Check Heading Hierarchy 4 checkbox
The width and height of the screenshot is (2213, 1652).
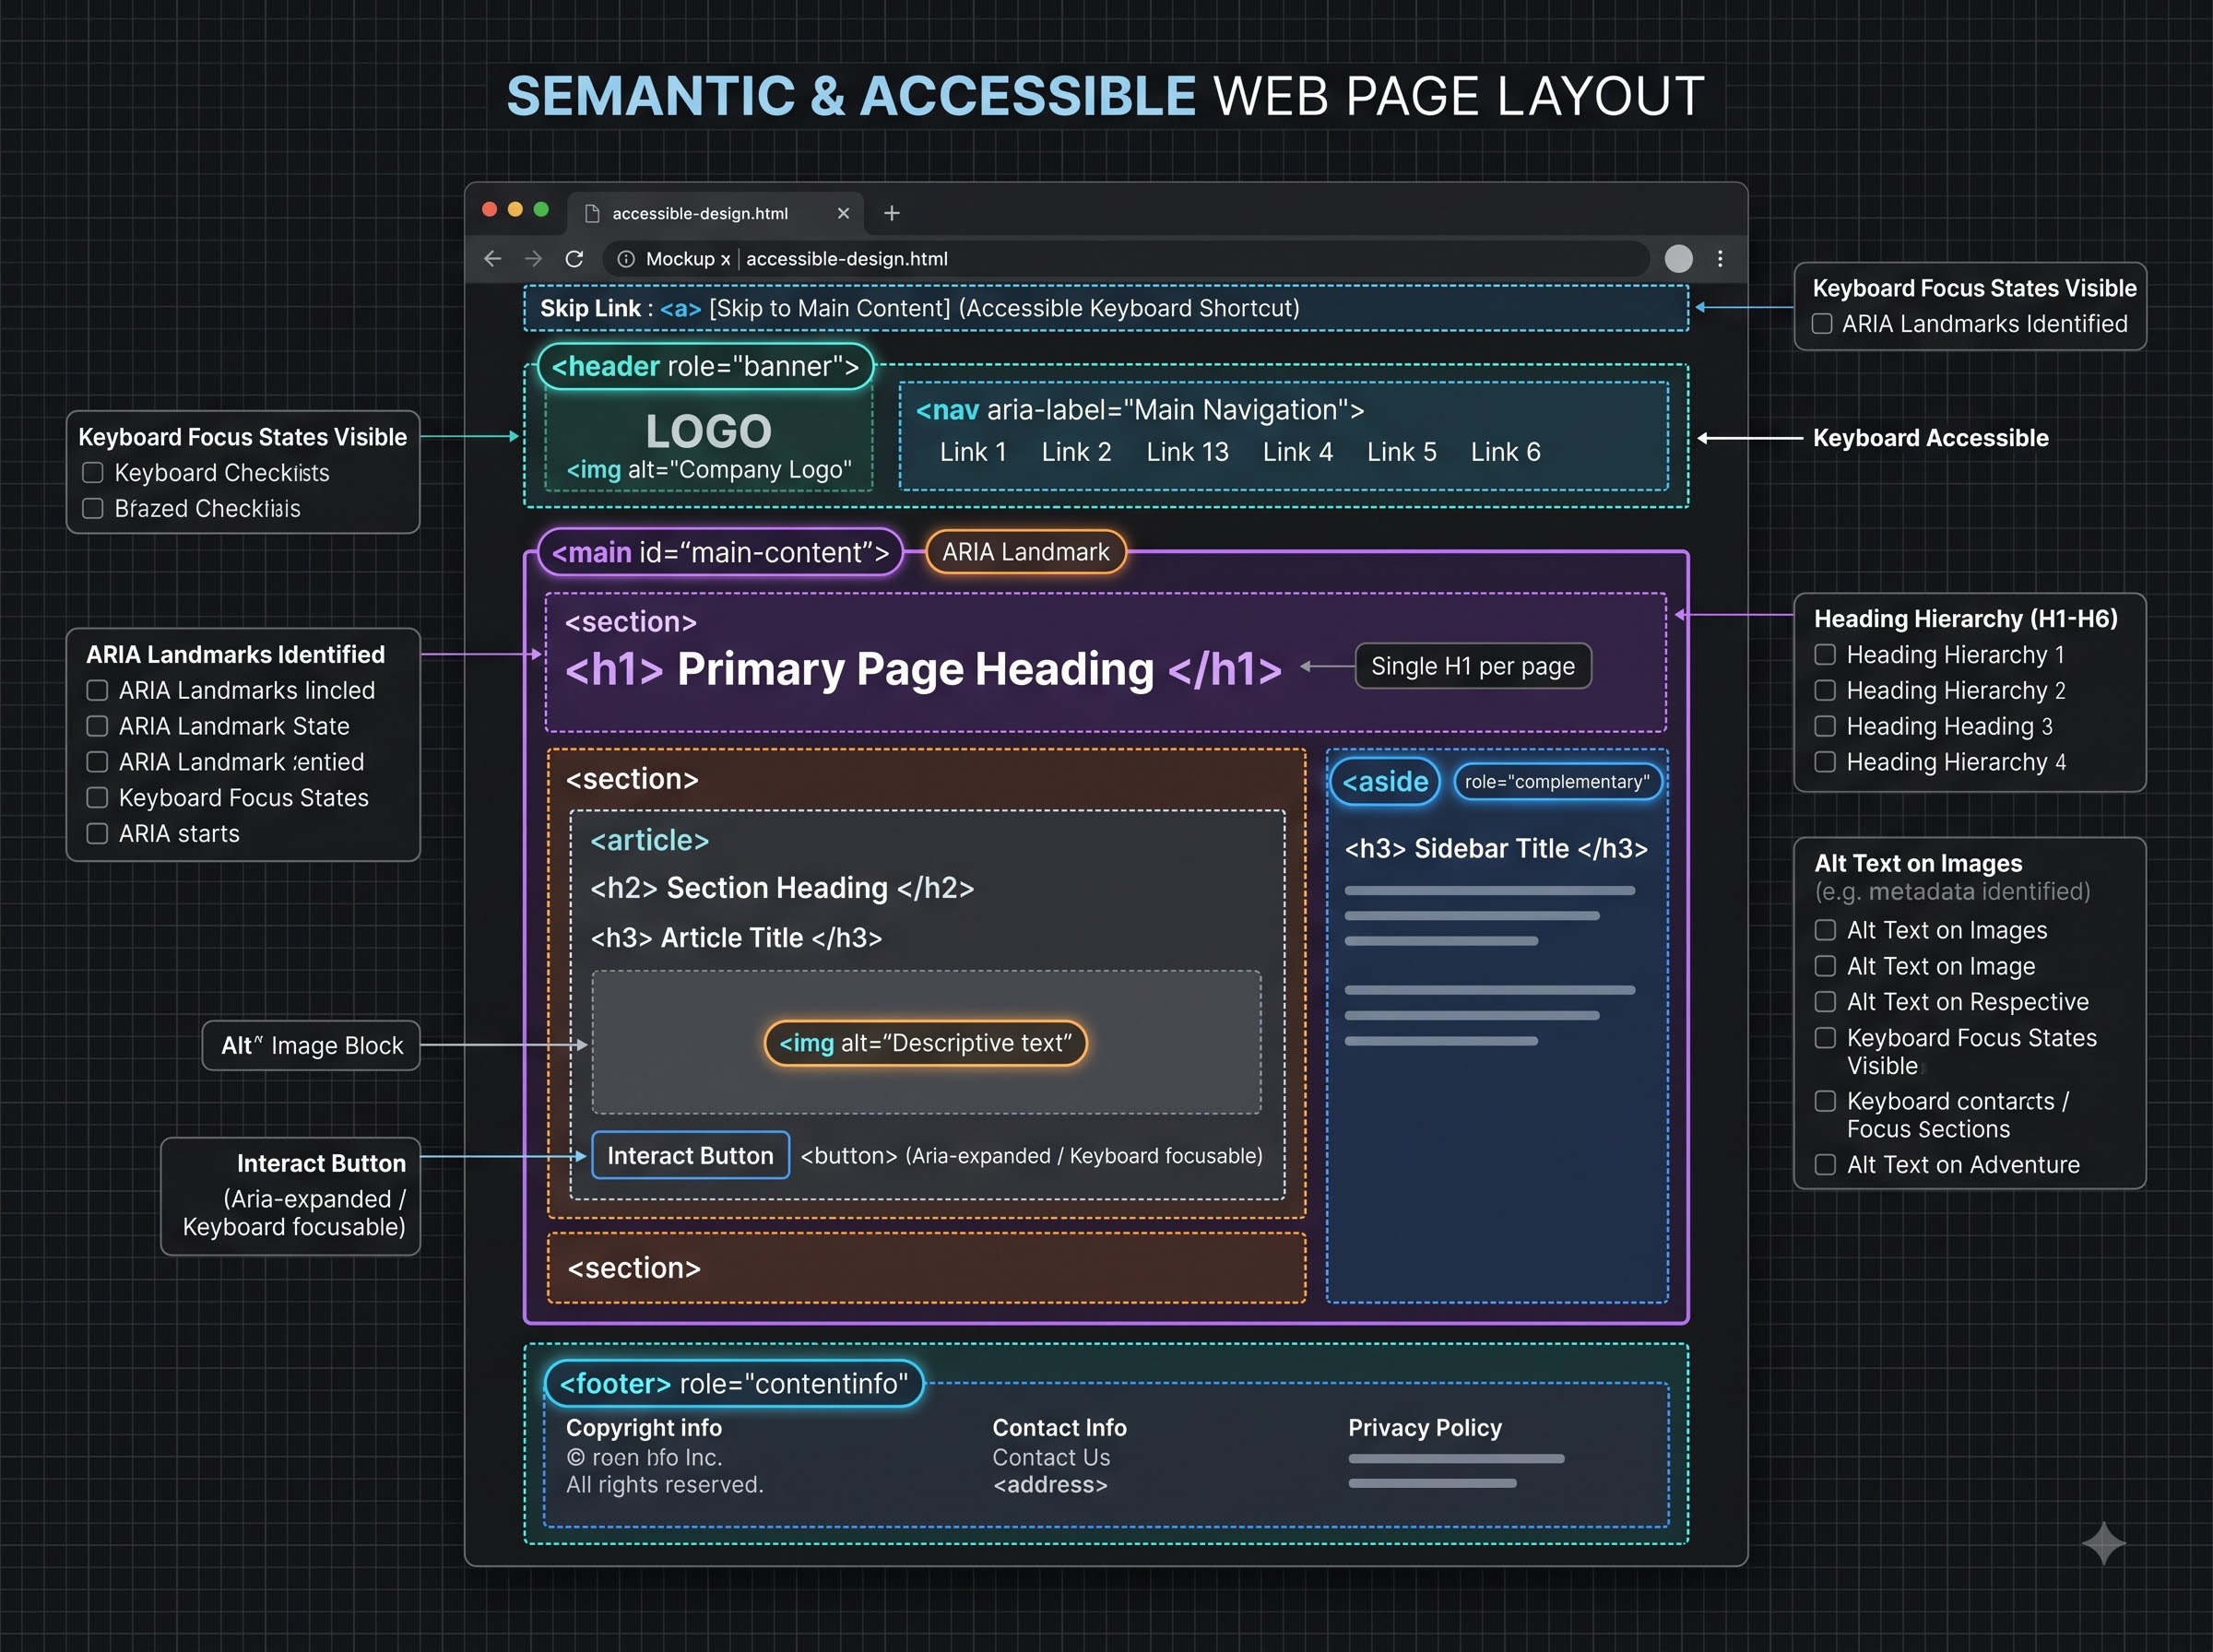(1825, 762)
